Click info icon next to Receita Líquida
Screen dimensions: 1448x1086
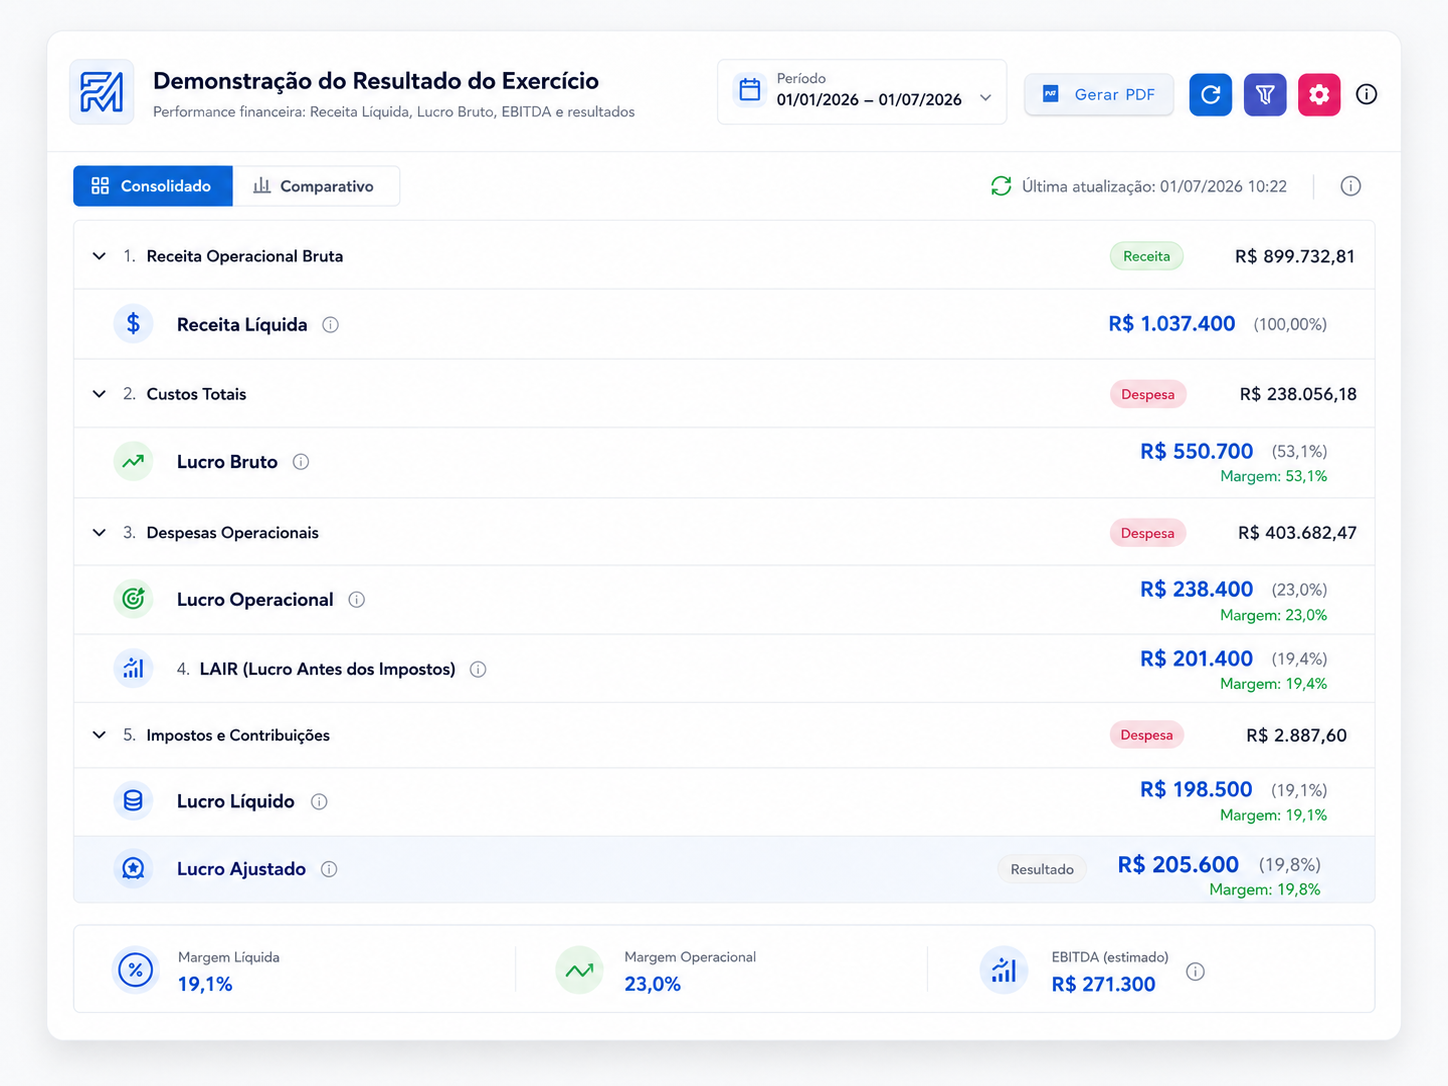pyautogui.click(x=330, y=325)
